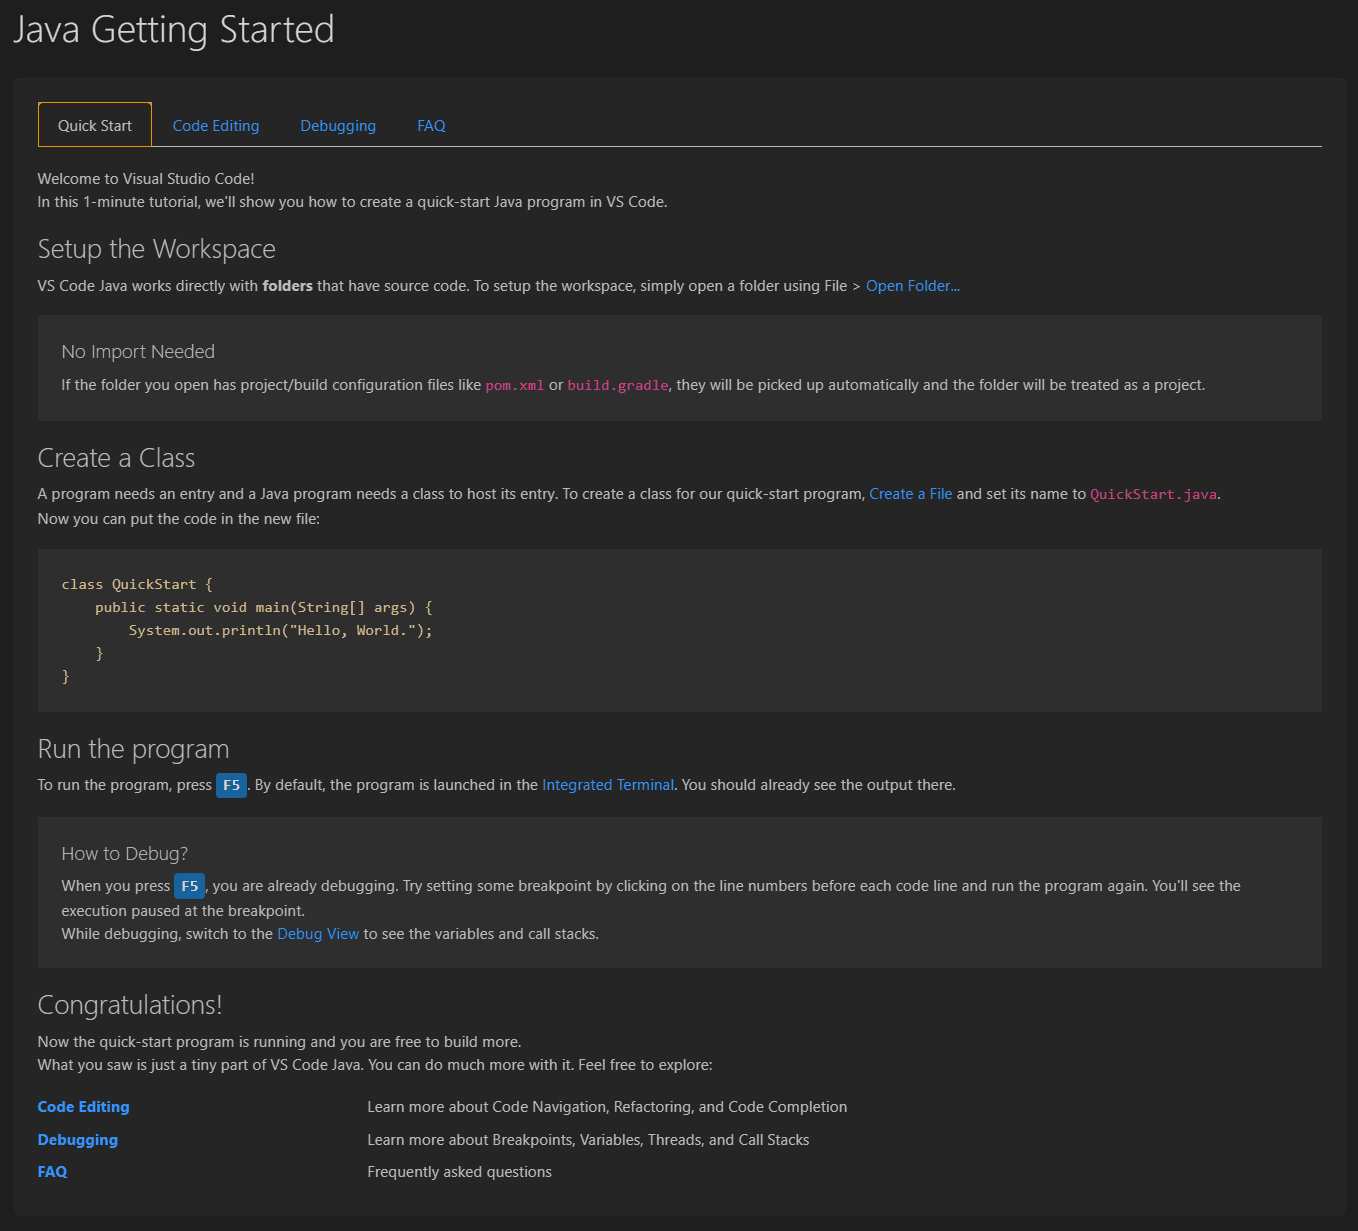Image resolution: width=1358 pixels, height=1231 pixels.
Task: Follow the Debugging link near the bottom
Action: 77,1139
